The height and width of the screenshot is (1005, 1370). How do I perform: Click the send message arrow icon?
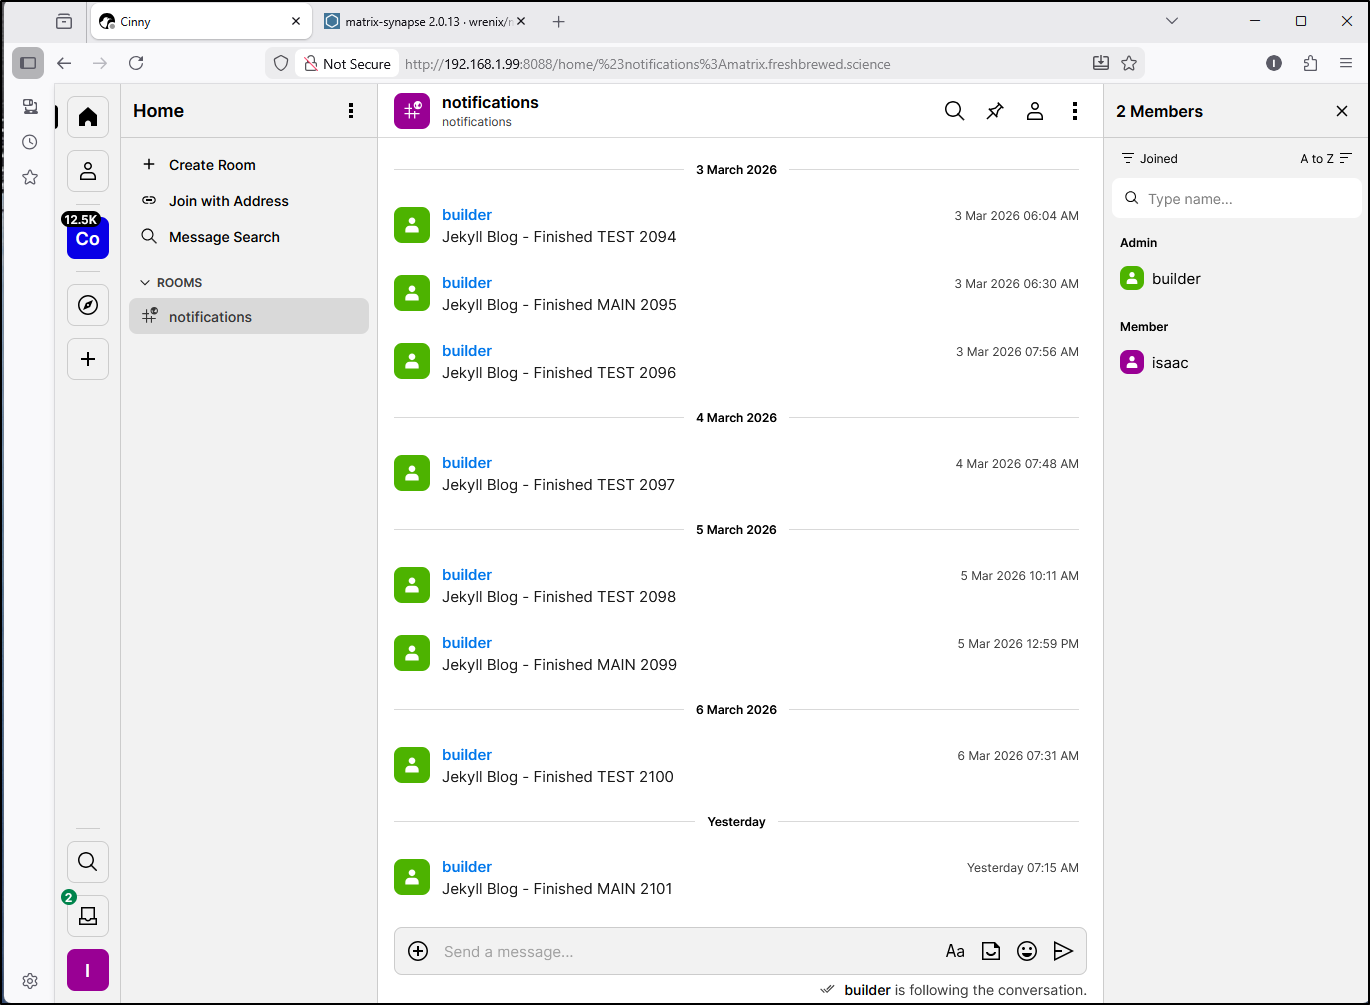pyautogui.click(x=1063, y=951)
